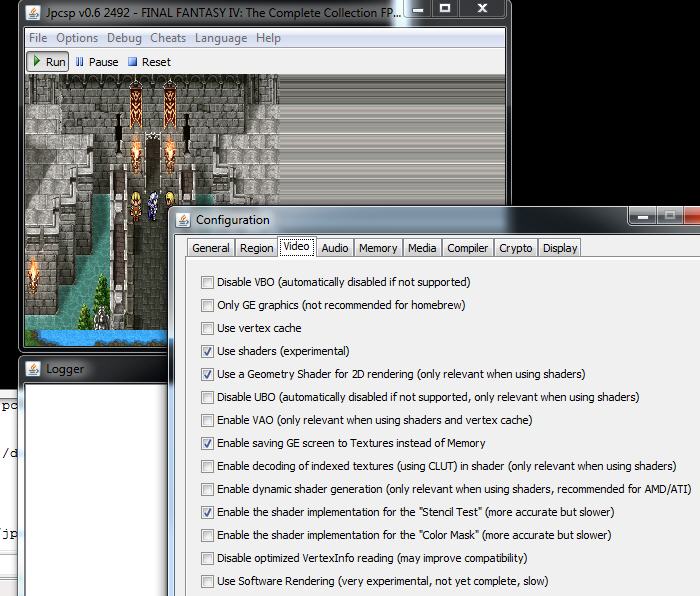Select the Compiler tab
Image resolution: width=700 pixels, height=596 pixels.
[x=468, y=248]
